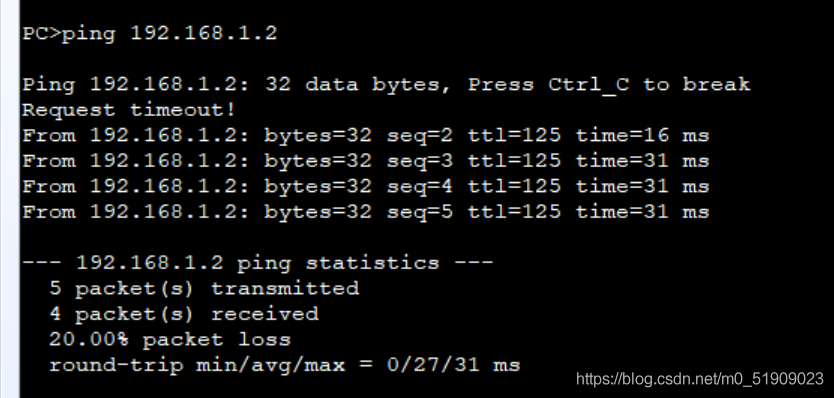Click the PC> prompt text

click(x=41, y=34)
